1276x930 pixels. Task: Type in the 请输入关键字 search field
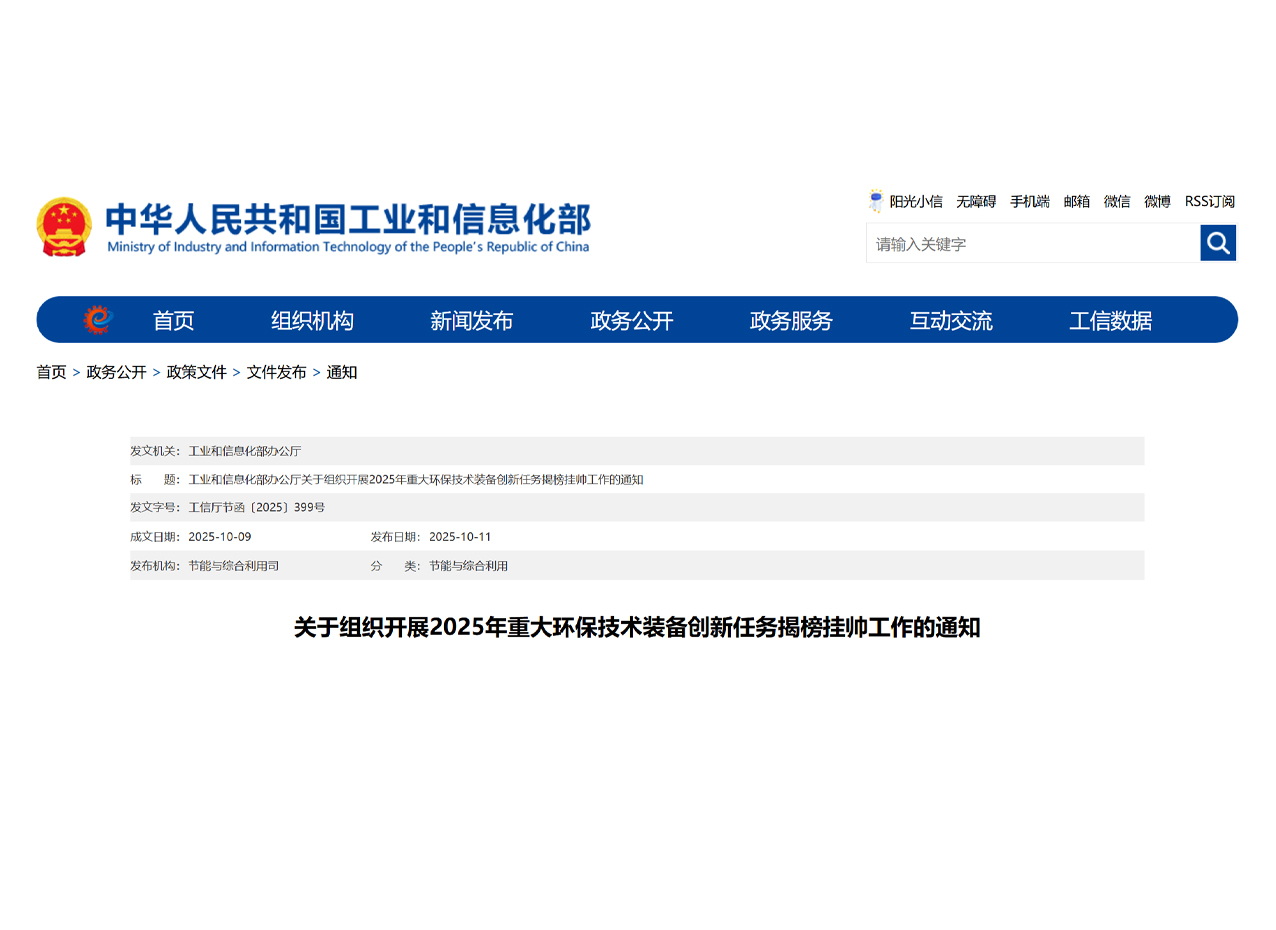coord(1032,243)
